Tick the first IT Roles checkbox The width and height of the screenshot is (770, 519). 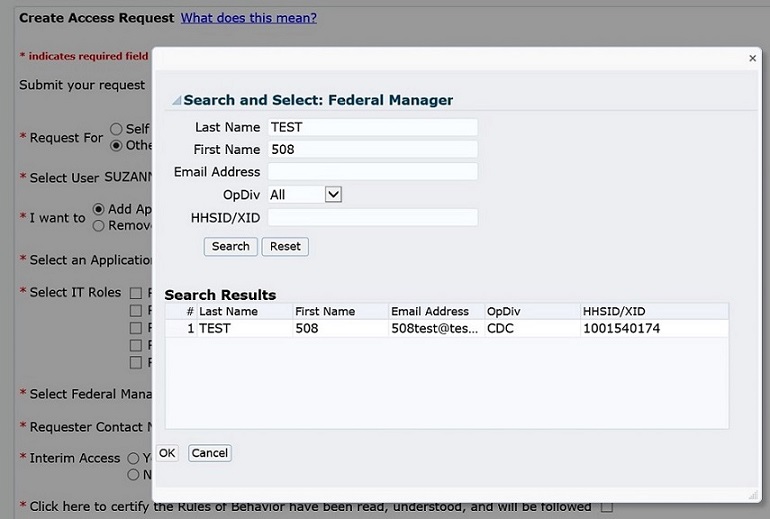tap(136, 293)
